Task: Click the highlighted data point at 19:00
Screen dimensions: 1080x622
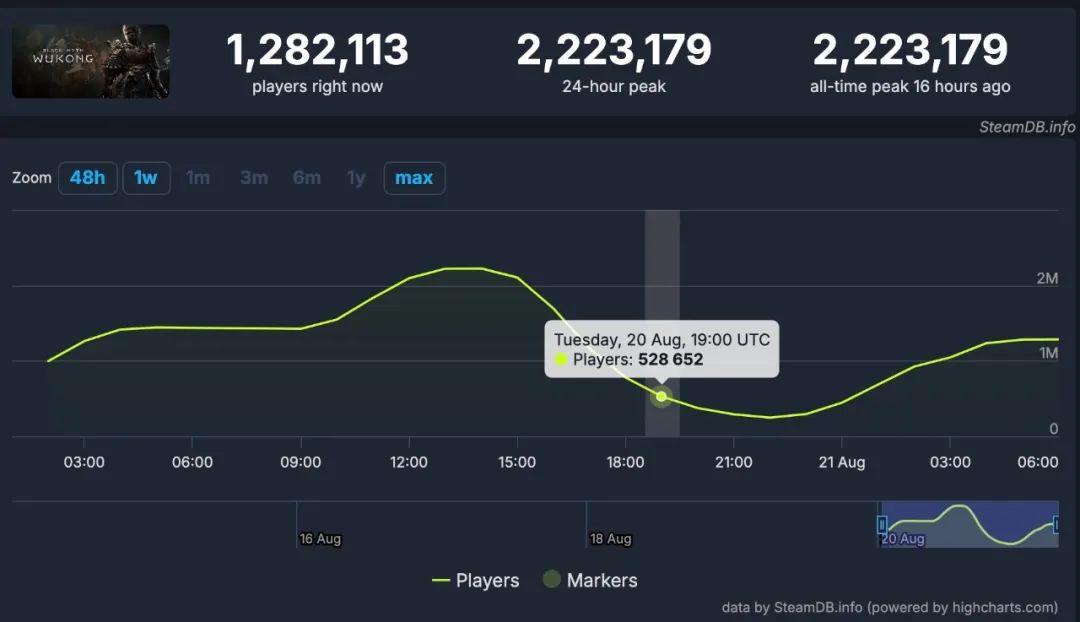Action: [x=661, y=396]
